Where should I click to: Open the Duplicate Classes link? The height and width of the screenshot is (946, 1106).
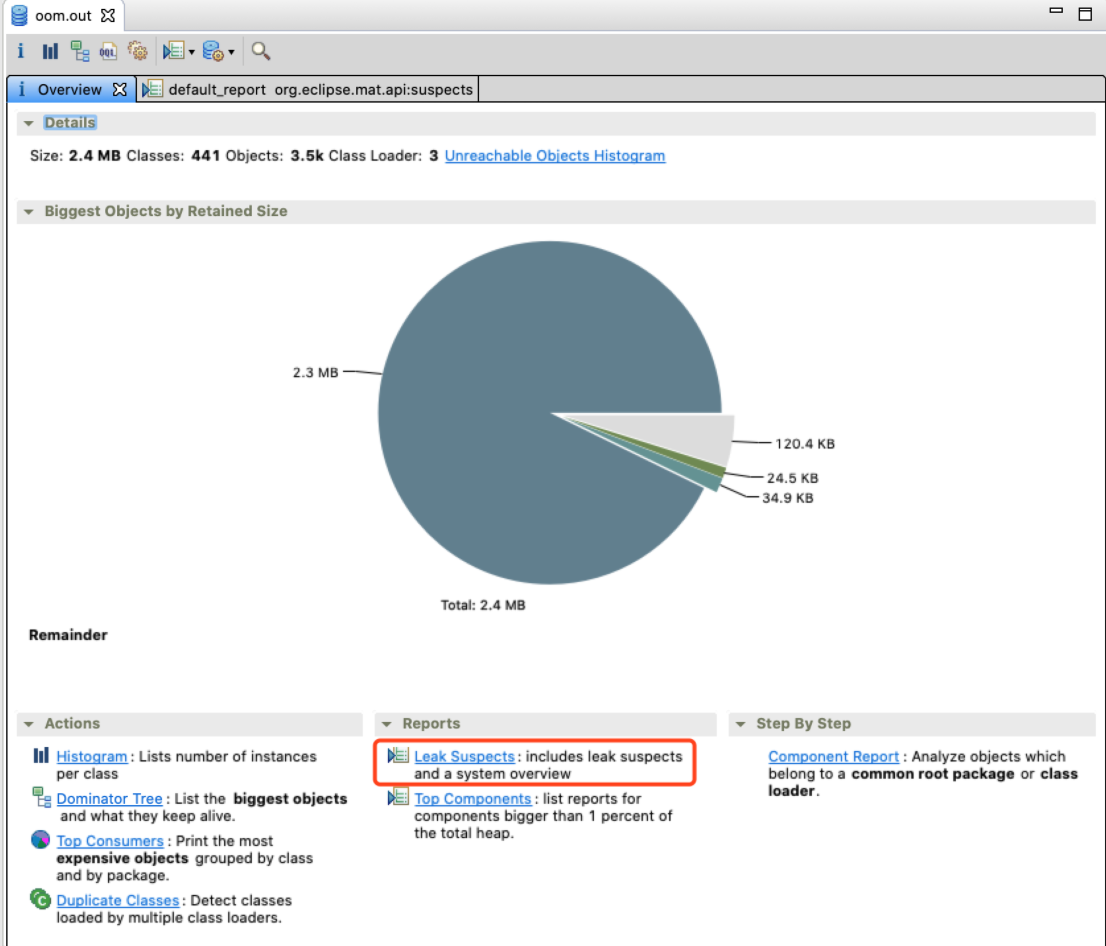118,900
